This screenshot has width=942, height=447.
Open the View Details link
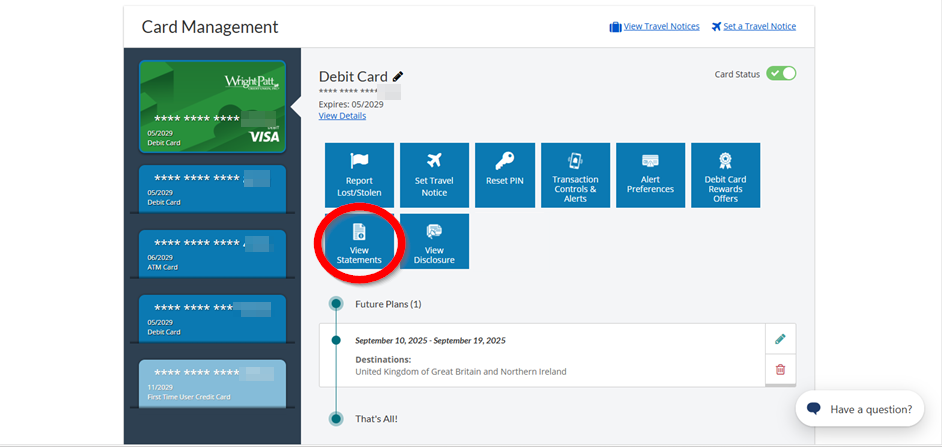[342, 116]
